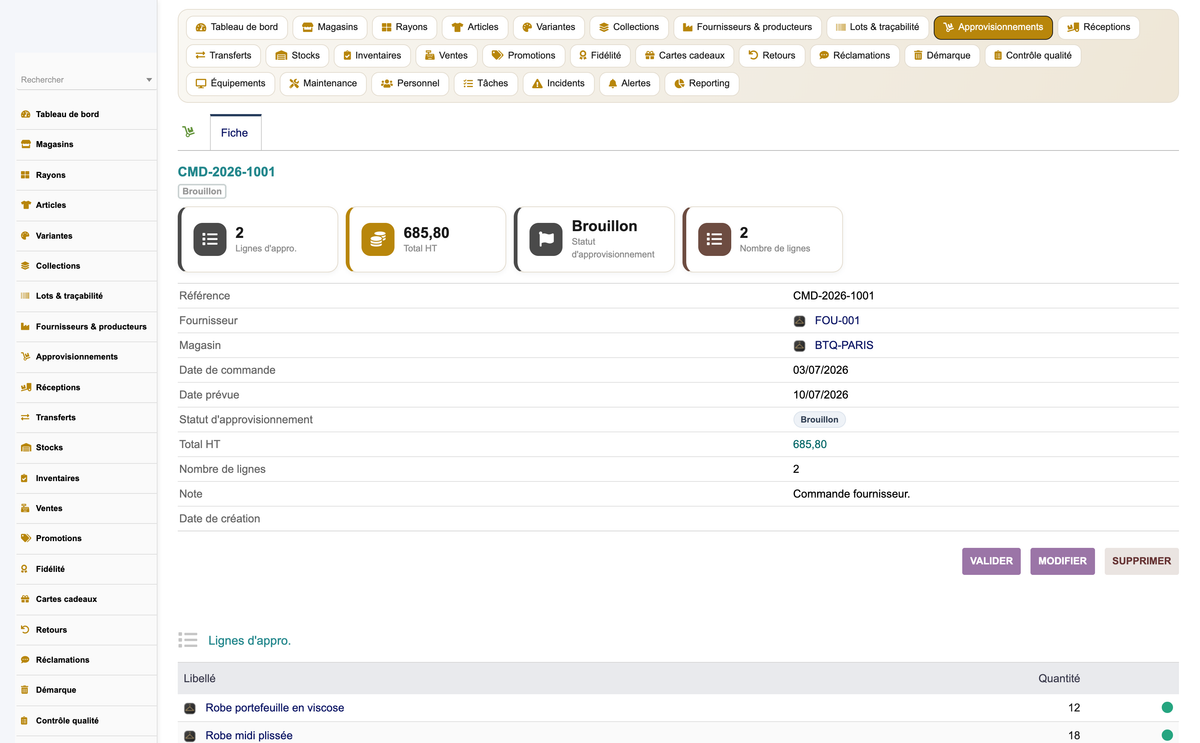Click the cart icon left of Fiche tab
Viewport: 1200px width, 743px height.
coord(189,132)
